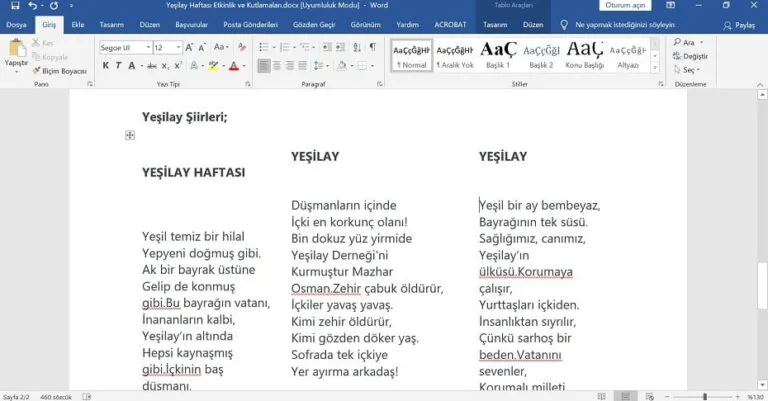This screenshot has width=768, height=401.
Task: Toggle bold with the K button
Action: [x=106, y=66]
